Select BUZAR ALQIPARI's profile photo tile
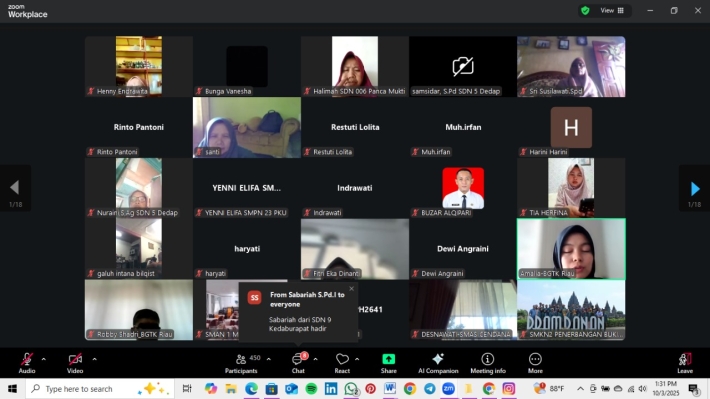The width and height of the screenshot is (710, 399). (x=463, y=188)
